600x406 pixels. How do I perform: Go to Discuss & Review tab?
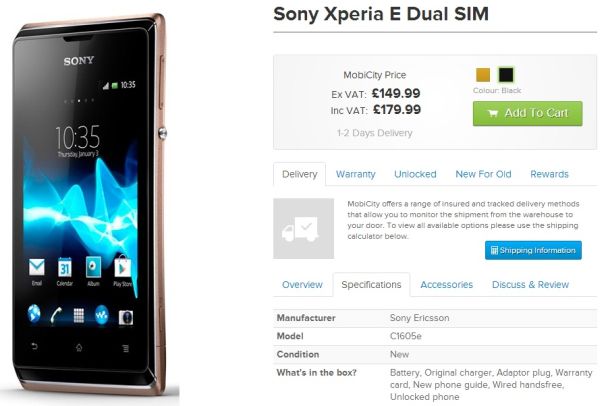point(530,285)
